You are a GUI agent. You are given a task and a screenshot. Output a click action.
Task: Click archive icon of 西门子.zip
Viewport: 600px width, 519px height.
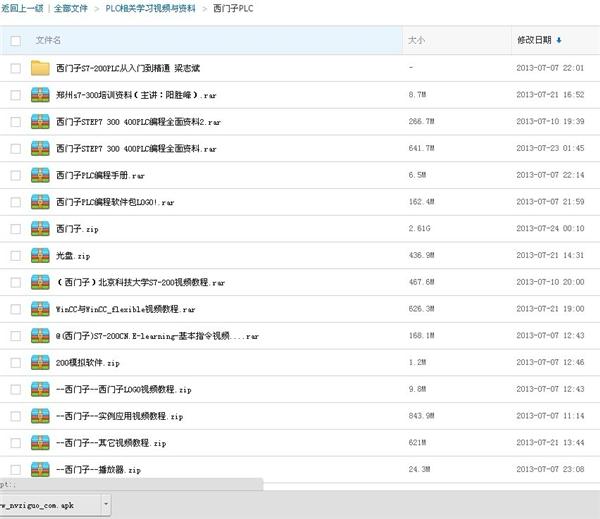point(40,229)
